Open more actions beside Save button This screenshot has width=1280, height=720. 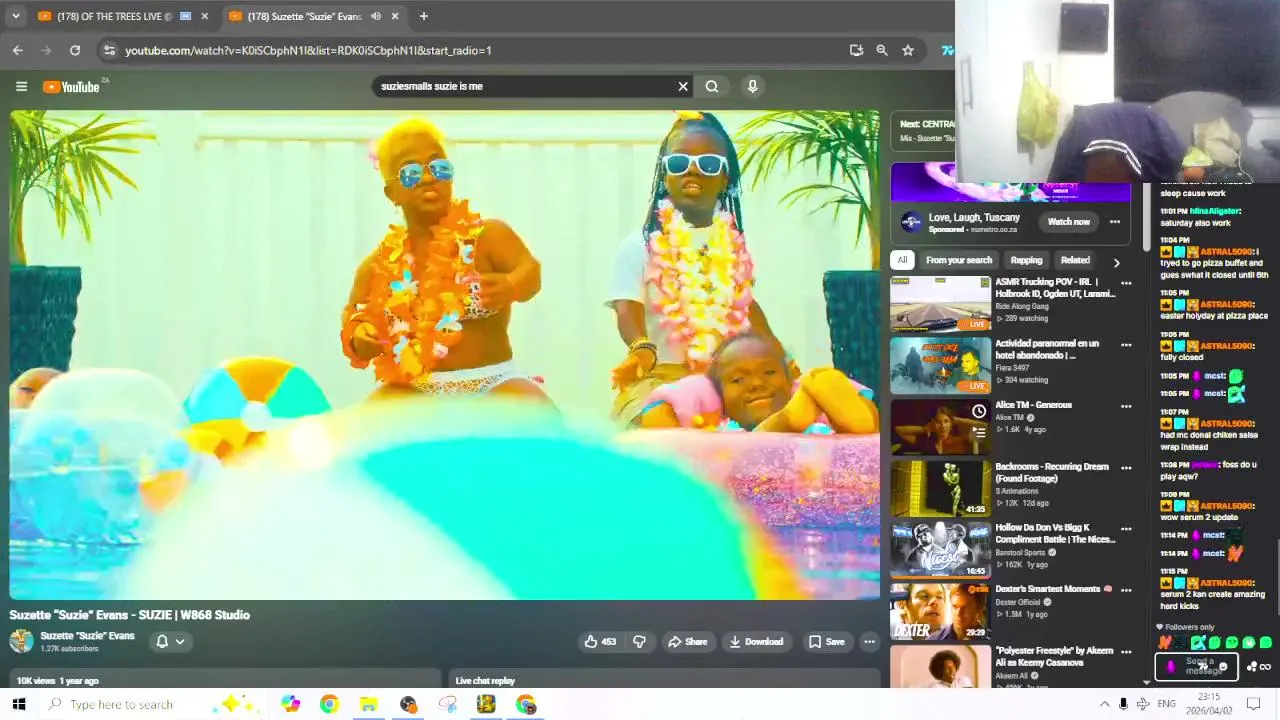(x=869, y=642)
